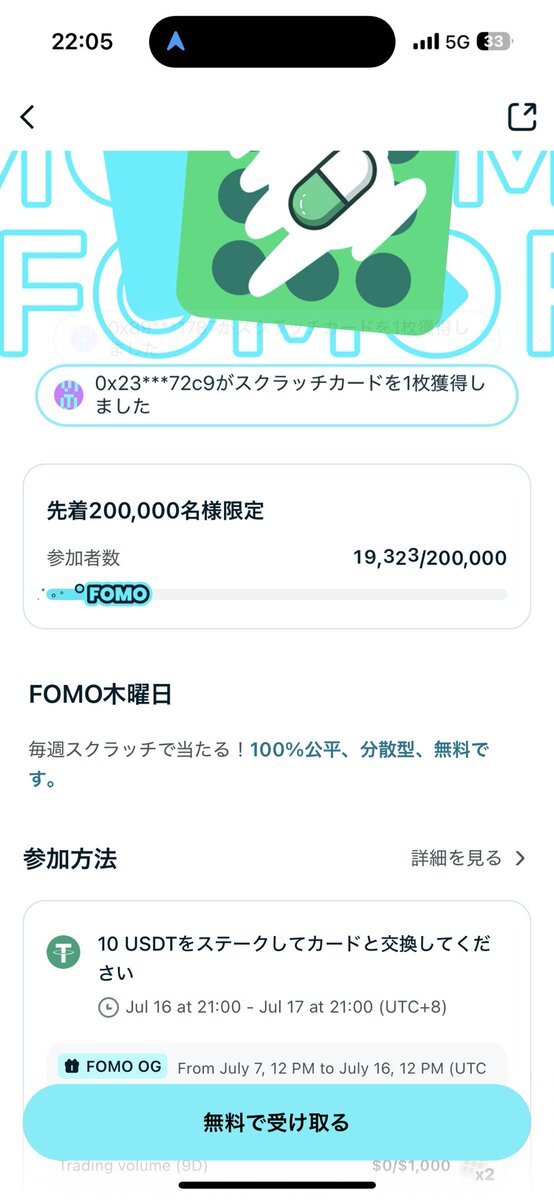
Task: Tap the 先着200,000名様限定 card
Action: (277, 546)
